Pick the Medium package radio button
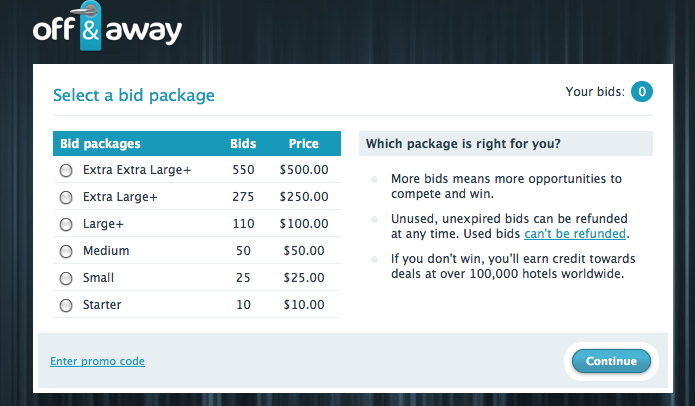Screen dimensions: 695x406 click(x=66, y=251)
